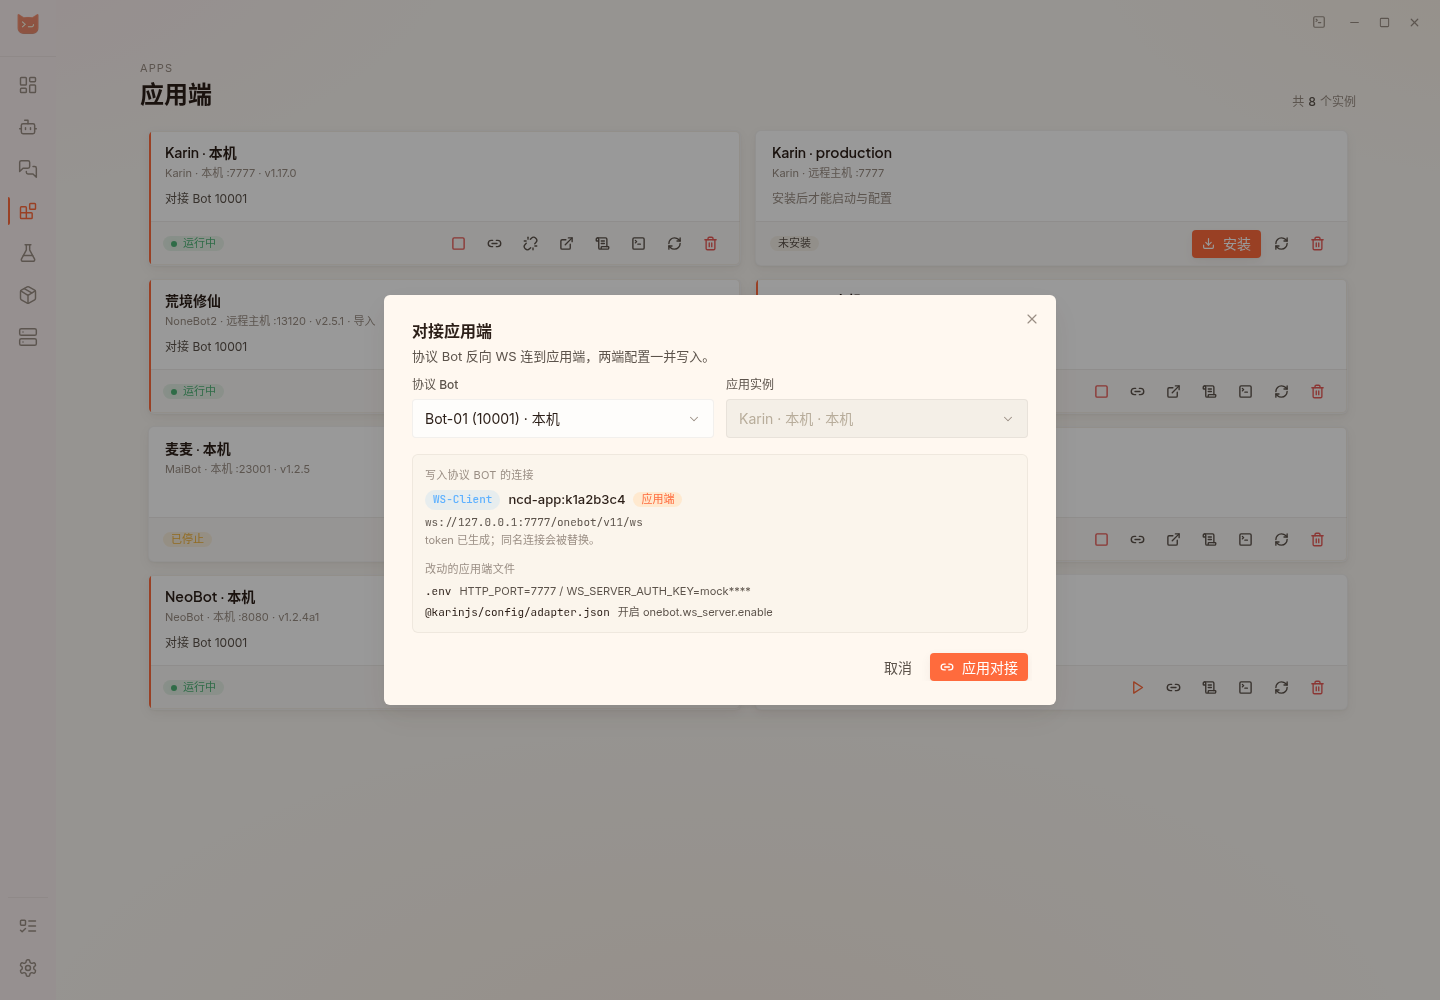
Task: Open the settings gear in sidebar
Action: coord(28,968)
